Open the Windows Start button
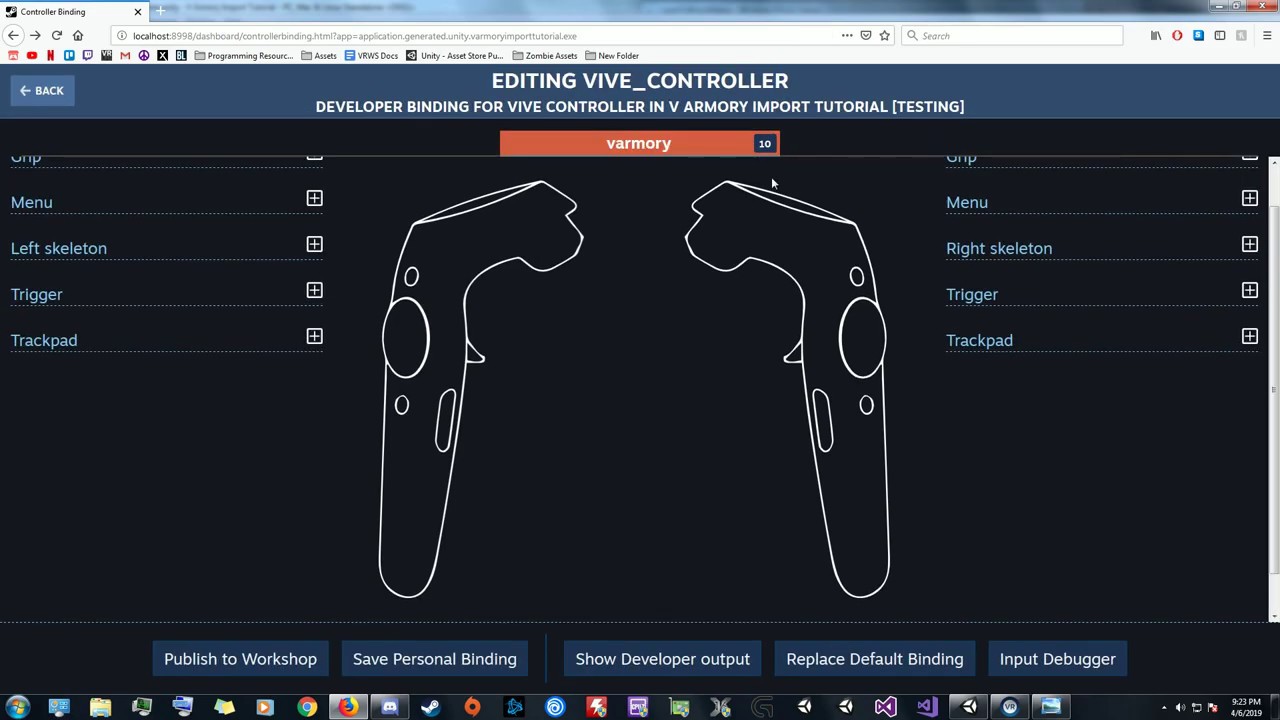The image size is (1280, 720). [17, 707]
